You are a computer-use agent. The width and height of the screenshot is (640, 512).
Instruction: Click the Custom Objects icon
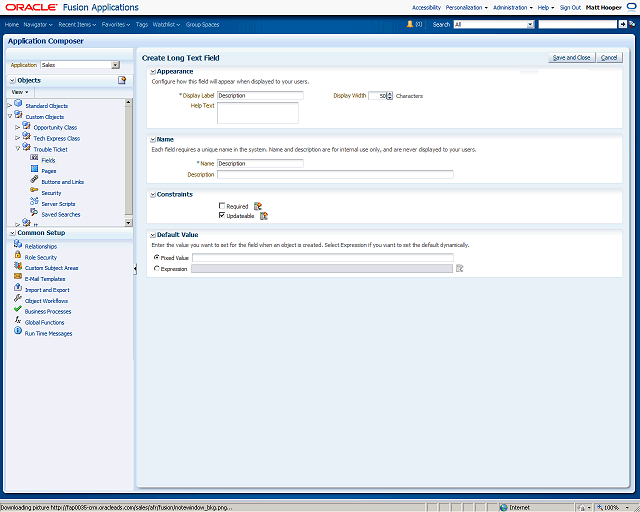click(18, 114)
